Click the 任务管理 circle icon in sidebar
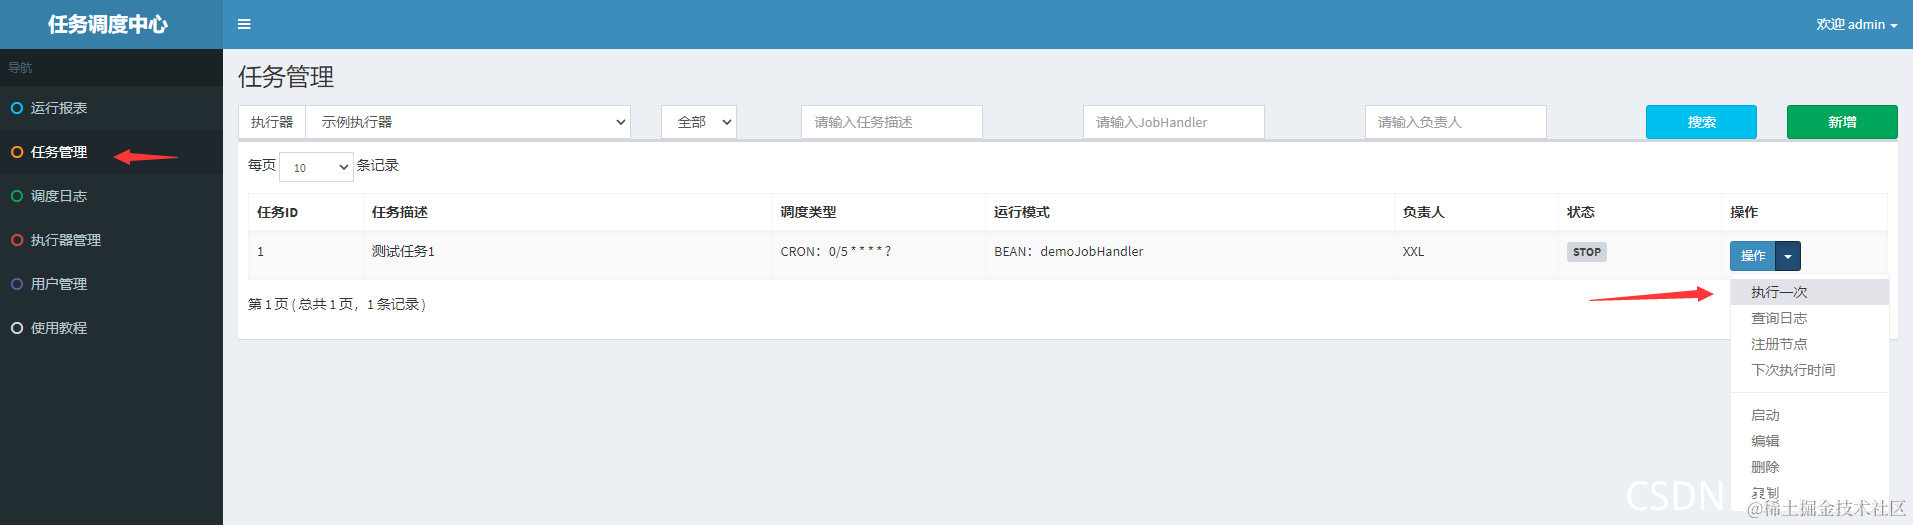The width and height of the screenshot is (1913, 525). (17, 152)
